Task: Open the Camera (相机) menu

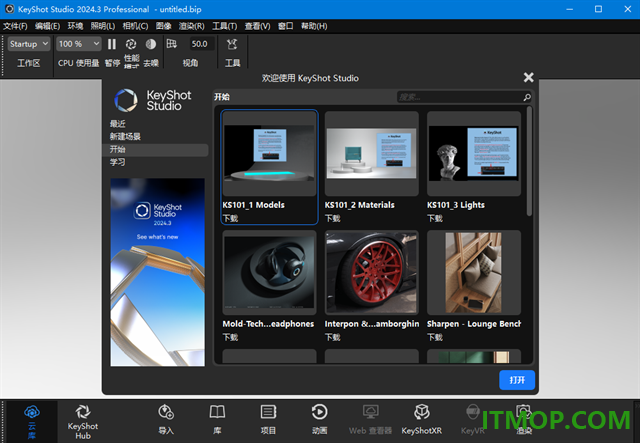Action: [x=135, y=26]
